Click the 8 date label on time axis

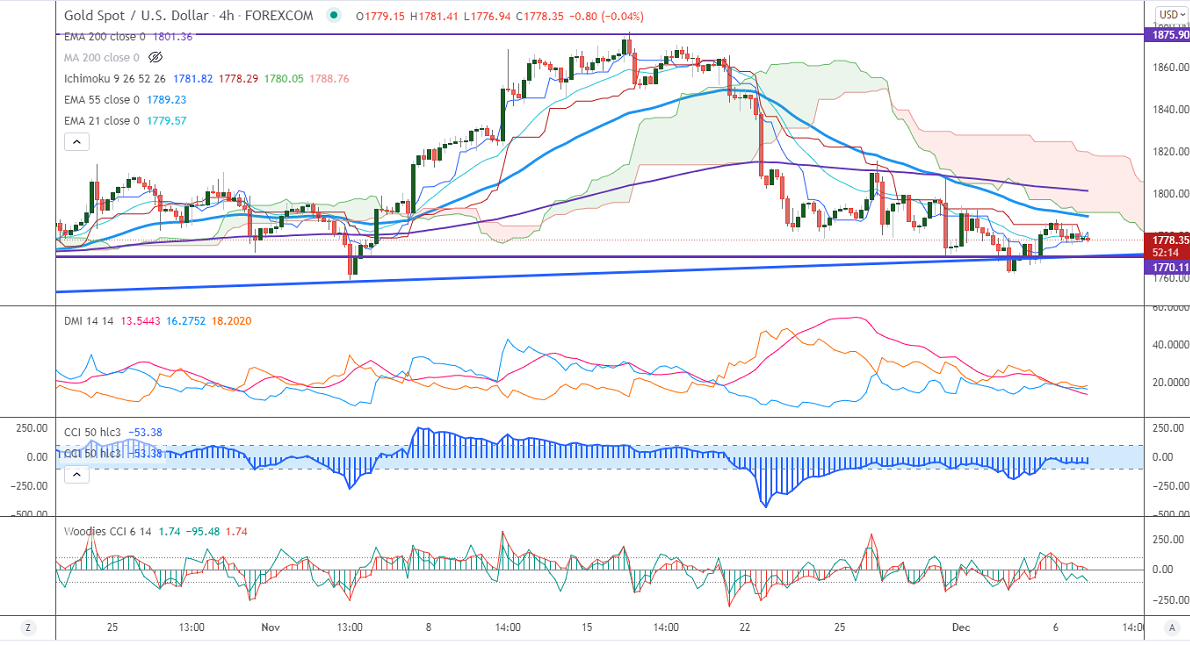pos(429,628)
